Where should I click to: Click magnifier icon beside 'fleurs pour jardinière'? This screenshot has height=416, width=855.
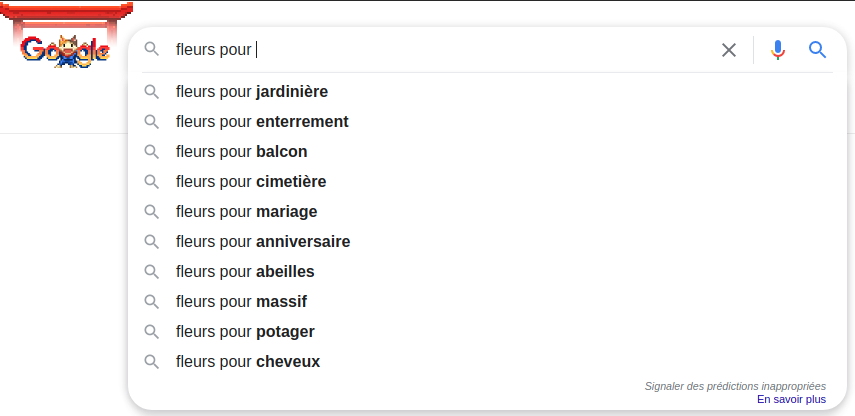152,92
